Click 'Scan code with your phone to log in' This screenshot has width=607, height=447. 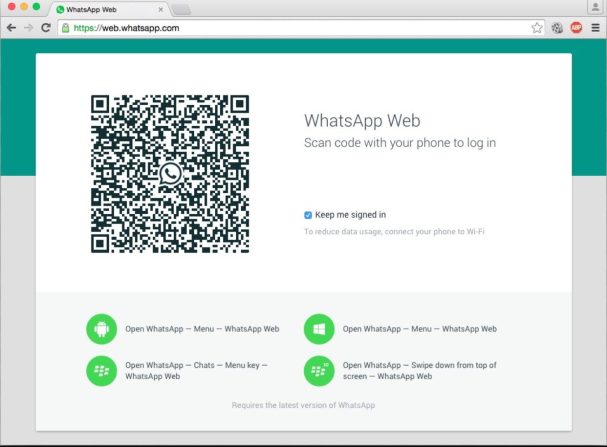coord(400,143)
